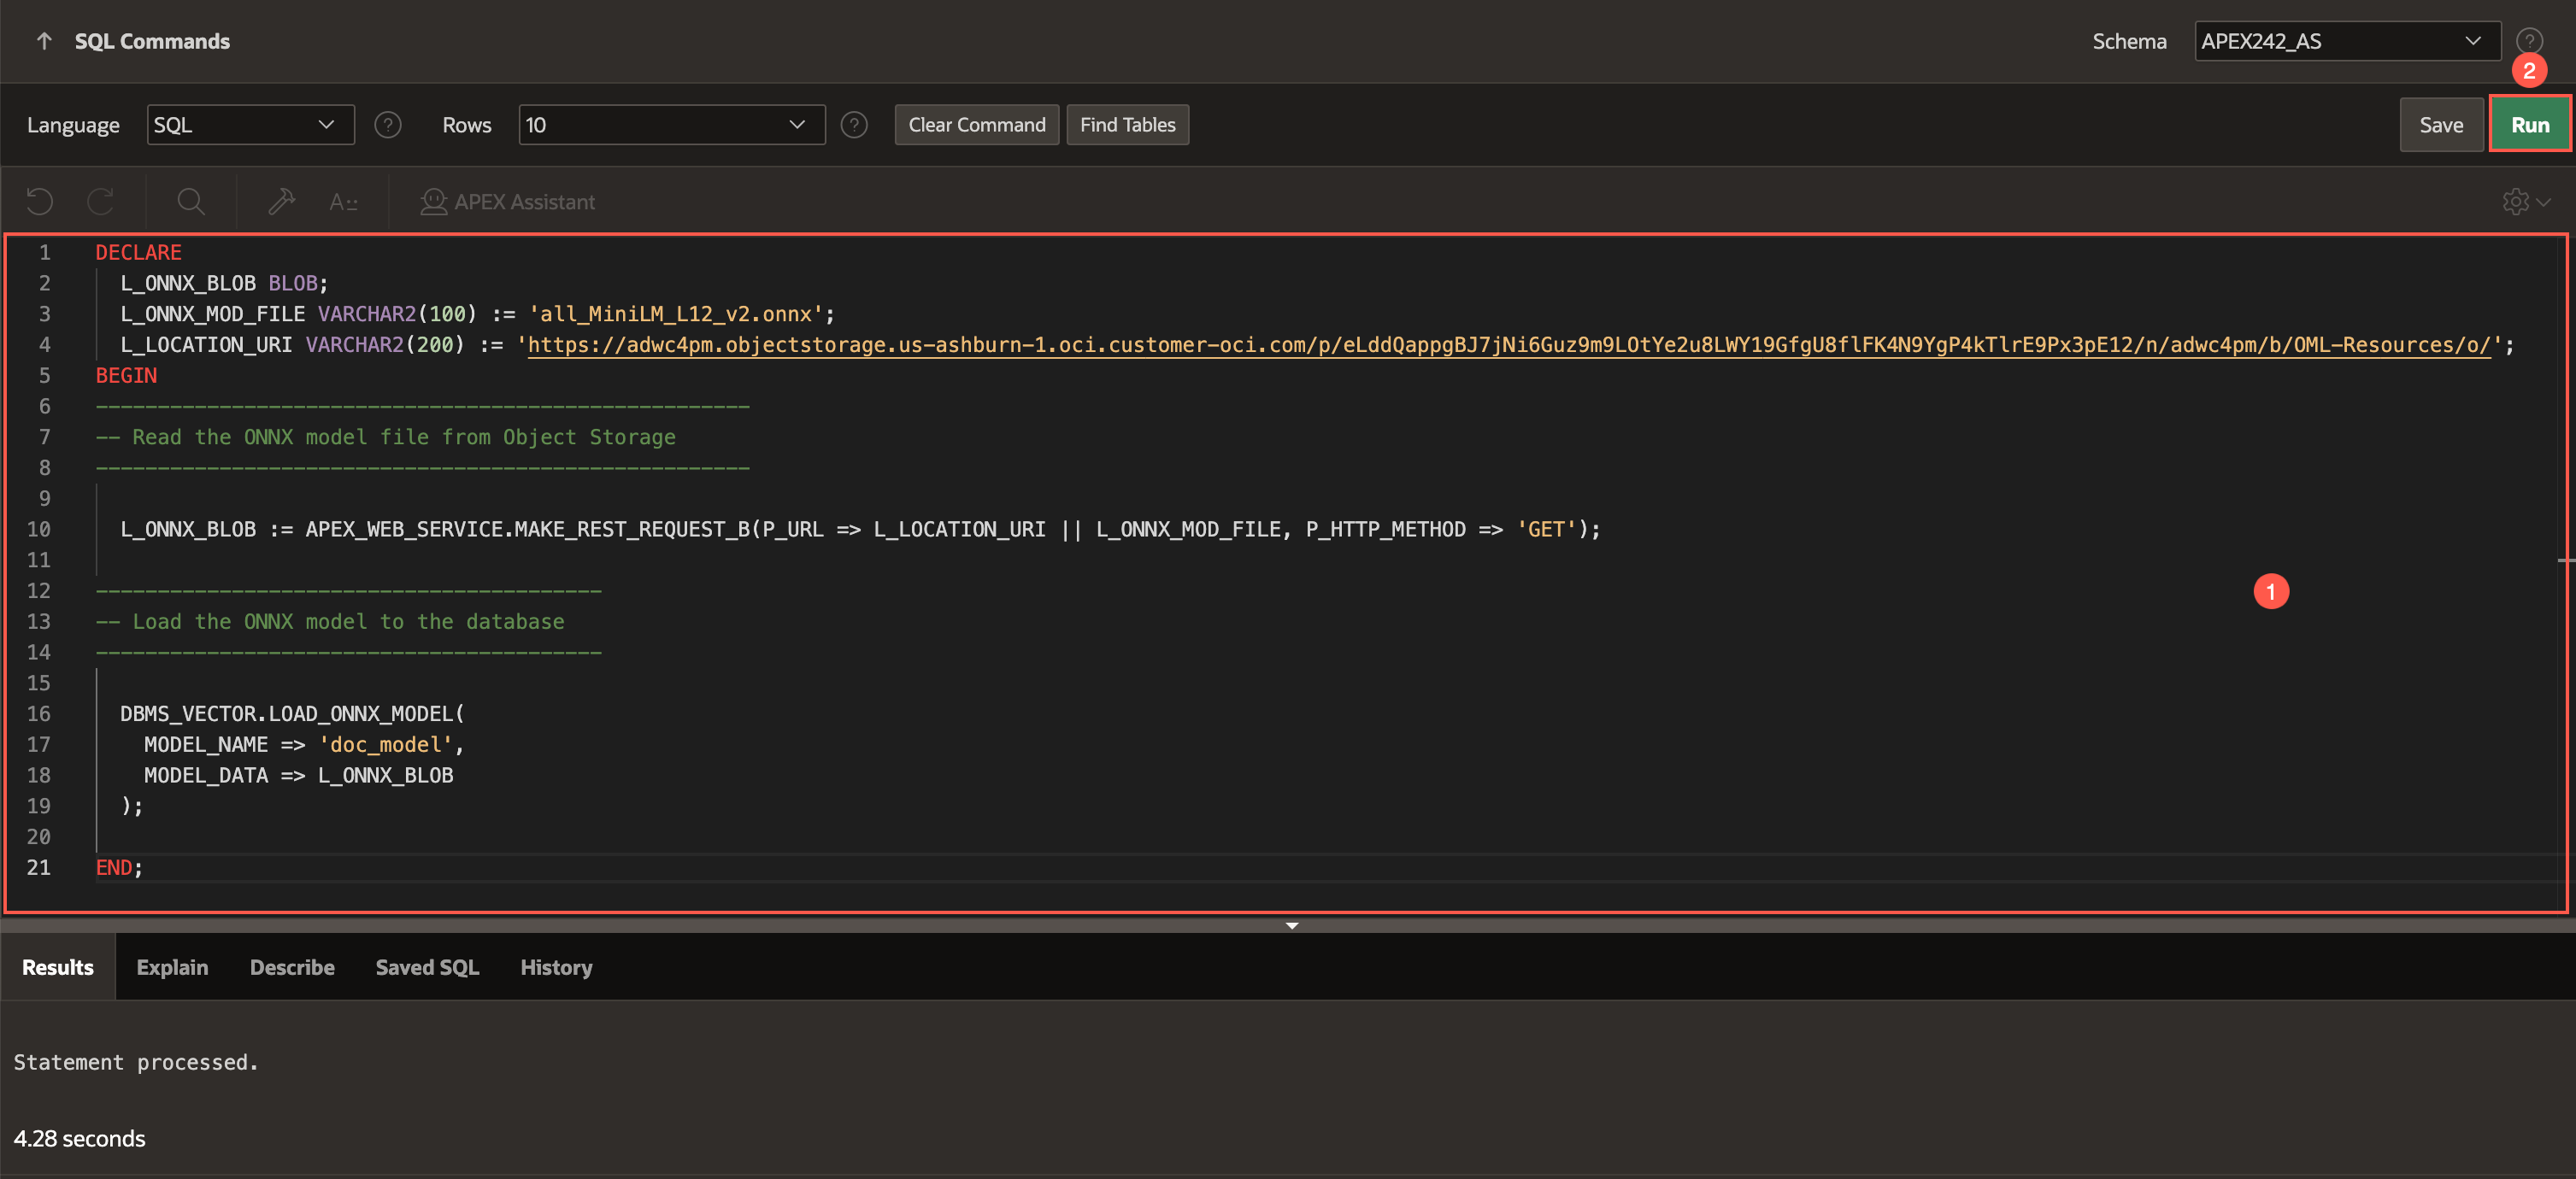Click the autocomplete A icon

click(x=343, y=202)
